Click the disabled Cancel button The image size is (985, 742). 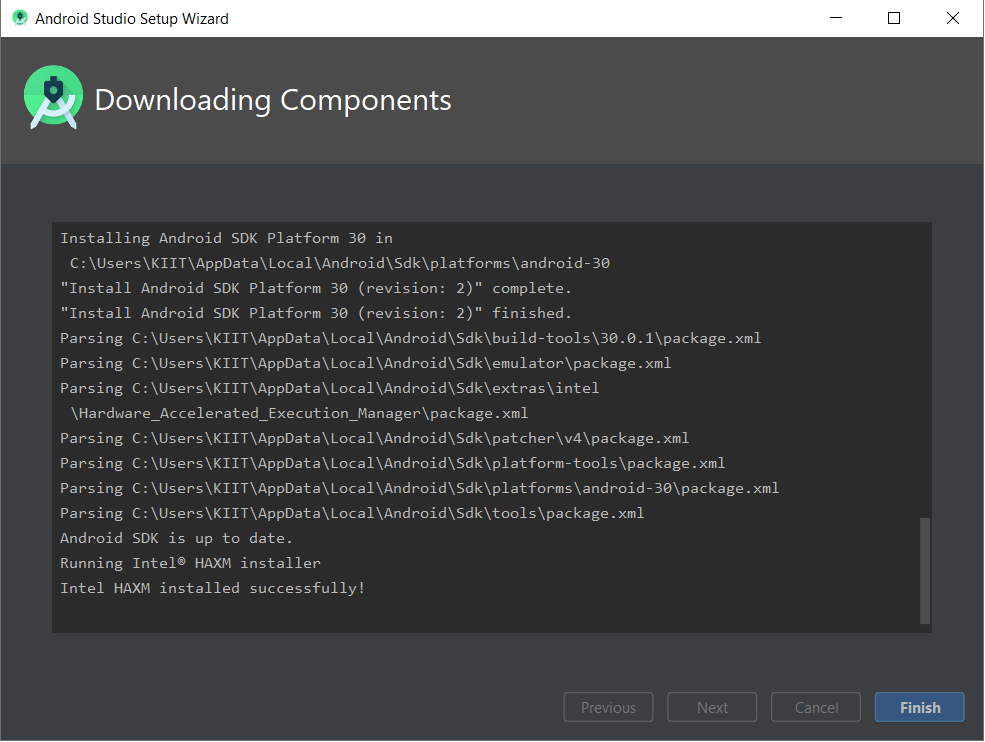pyautogui.click(x=816, y=707)
